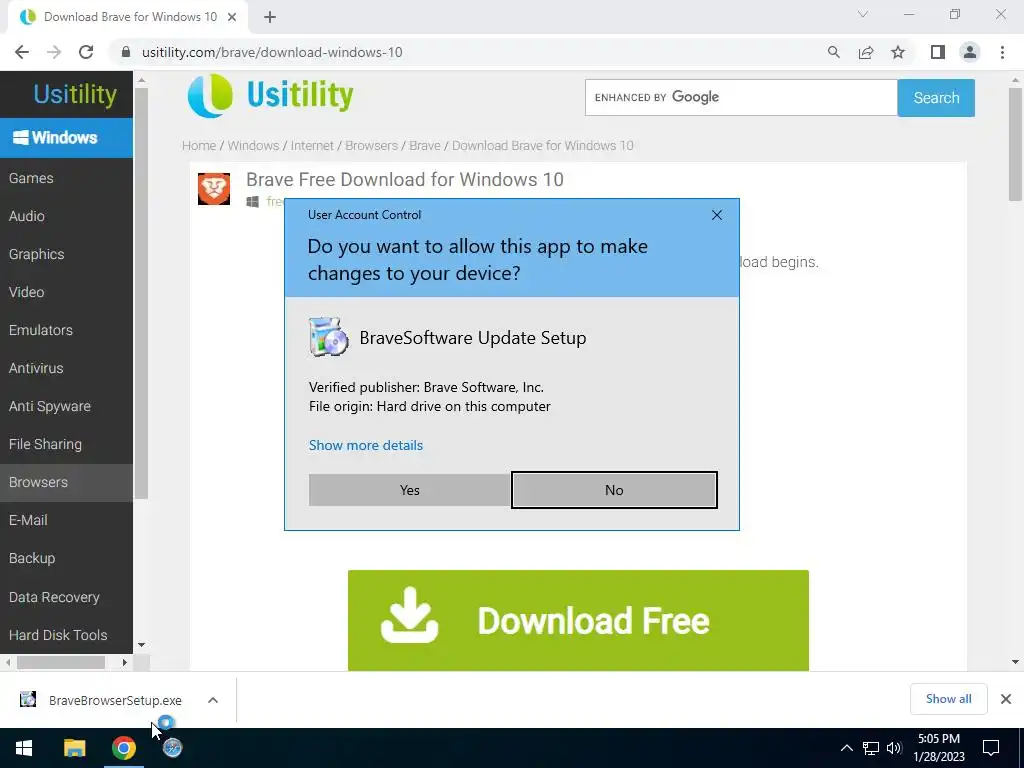The image size is (1024, 768).
Task: Open Browsers breadcrumb link
Action: [372, 146]
